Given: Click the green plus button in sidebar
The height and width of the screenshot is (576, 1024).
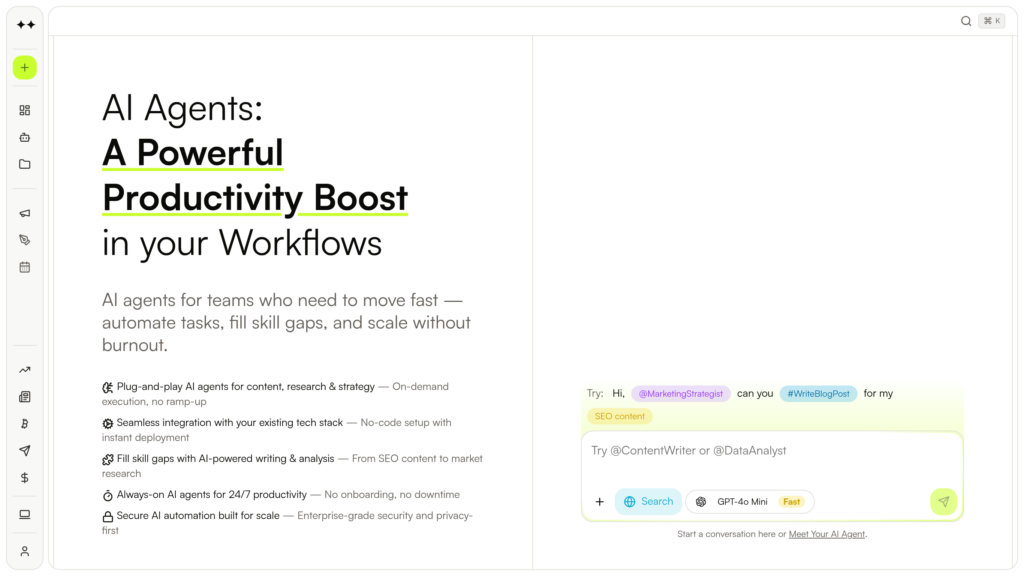Looking at the screenshot, I should click(x=25, y=67).
